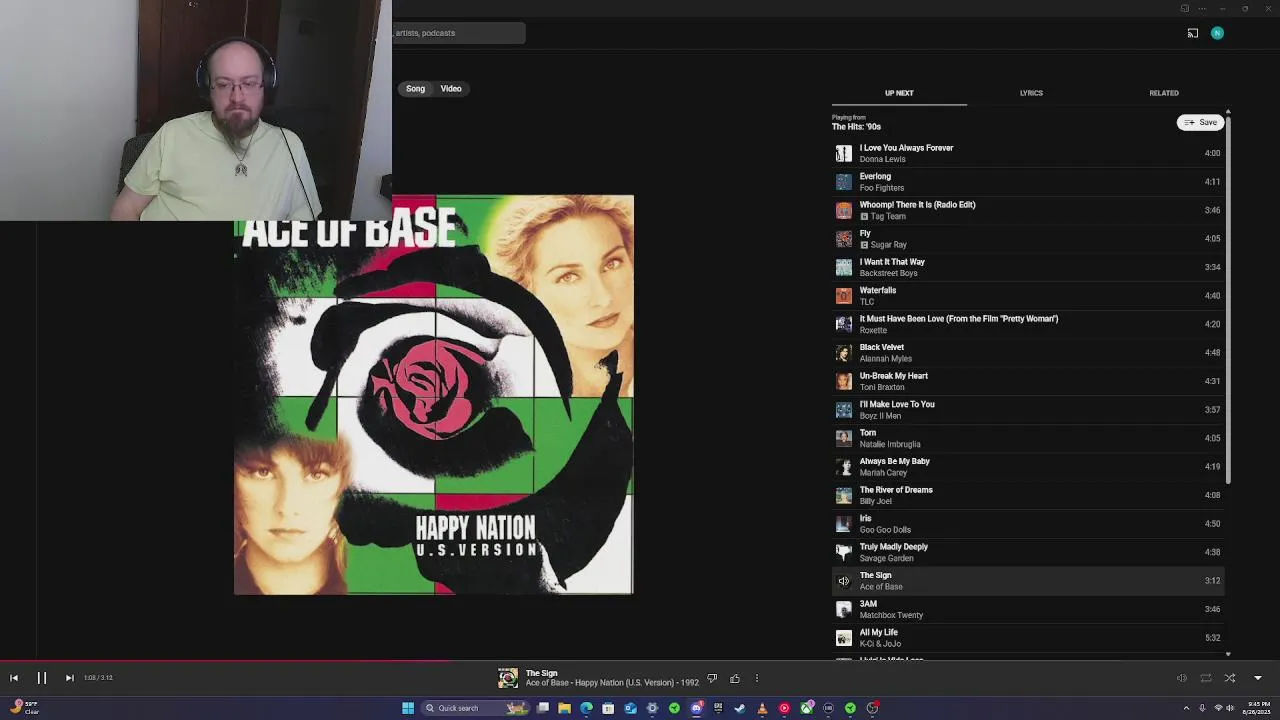This screenshot has width=1280, height=720.
Task: Play I'll Make Love To You
Action: tap(1028, 410)
